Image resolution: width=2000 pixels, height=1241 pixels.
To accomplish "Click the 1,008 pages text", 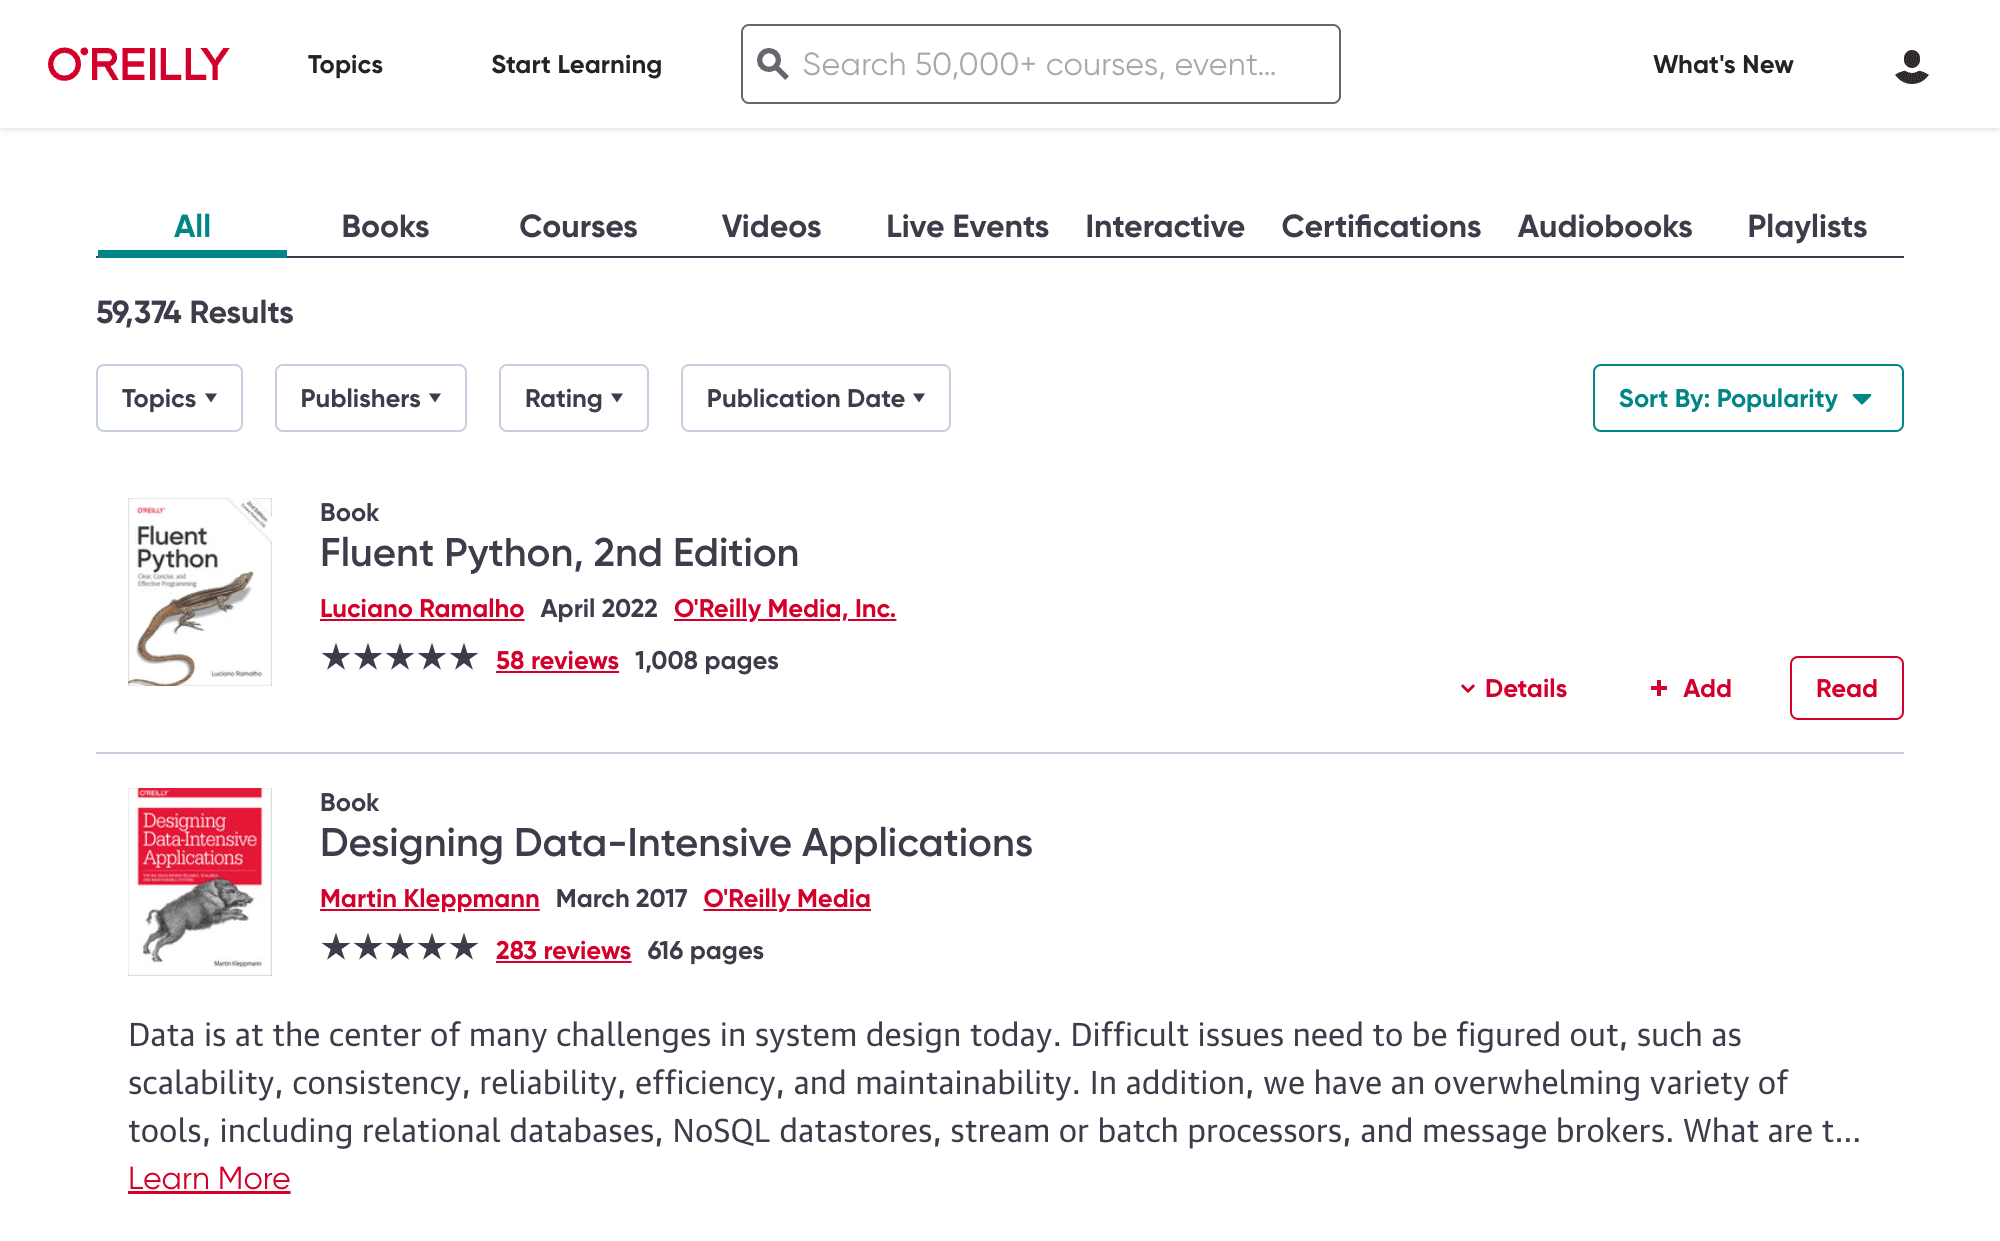I will pyautogui.click(x=706, y=660).
